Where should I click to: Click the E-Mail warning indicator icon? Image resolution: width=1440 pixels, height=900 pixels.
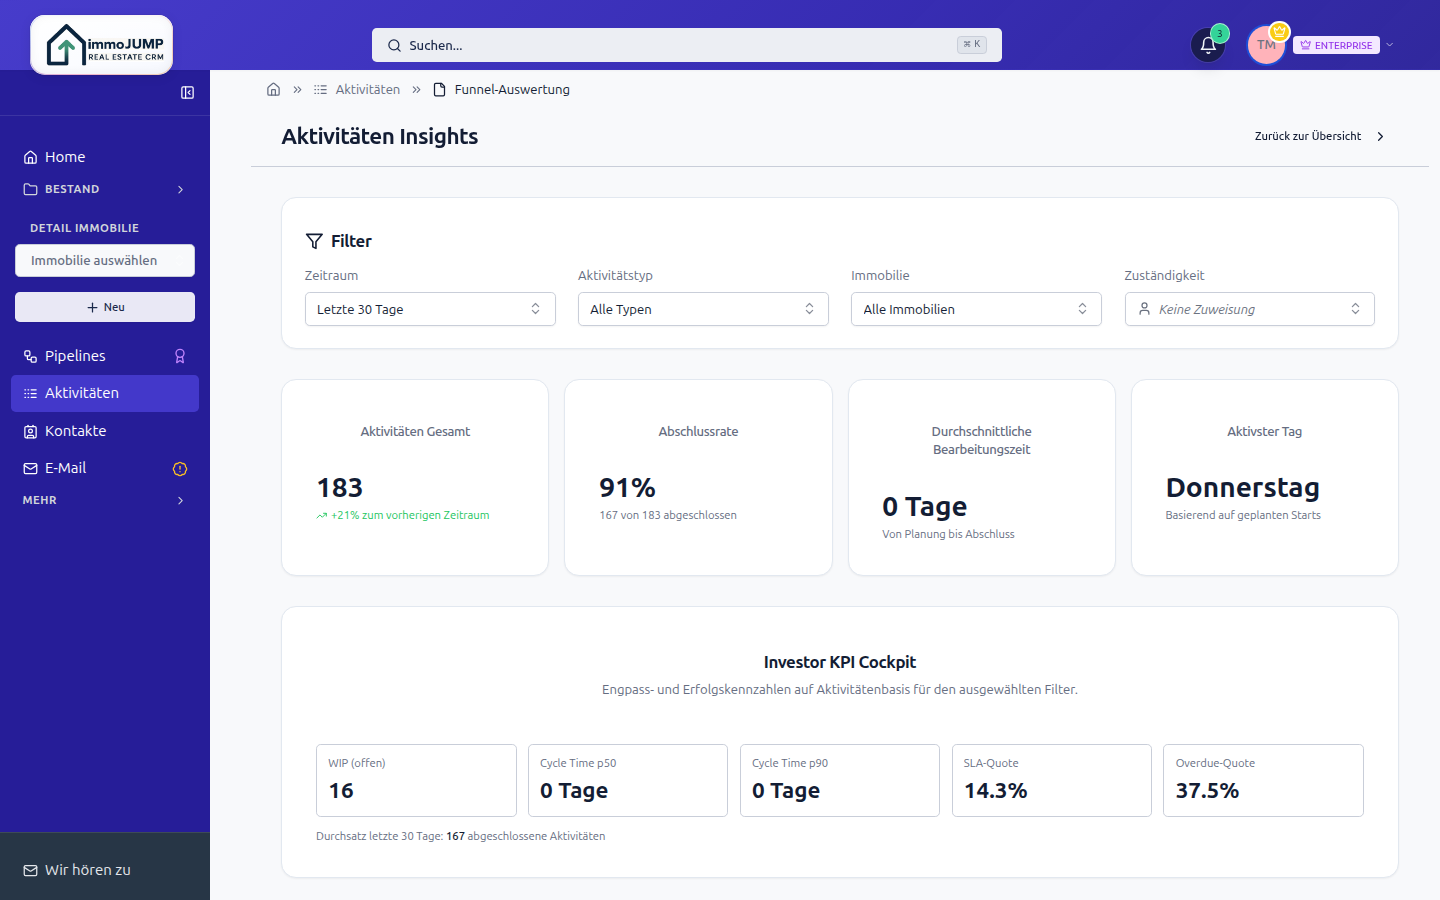[x=180, y=469]
